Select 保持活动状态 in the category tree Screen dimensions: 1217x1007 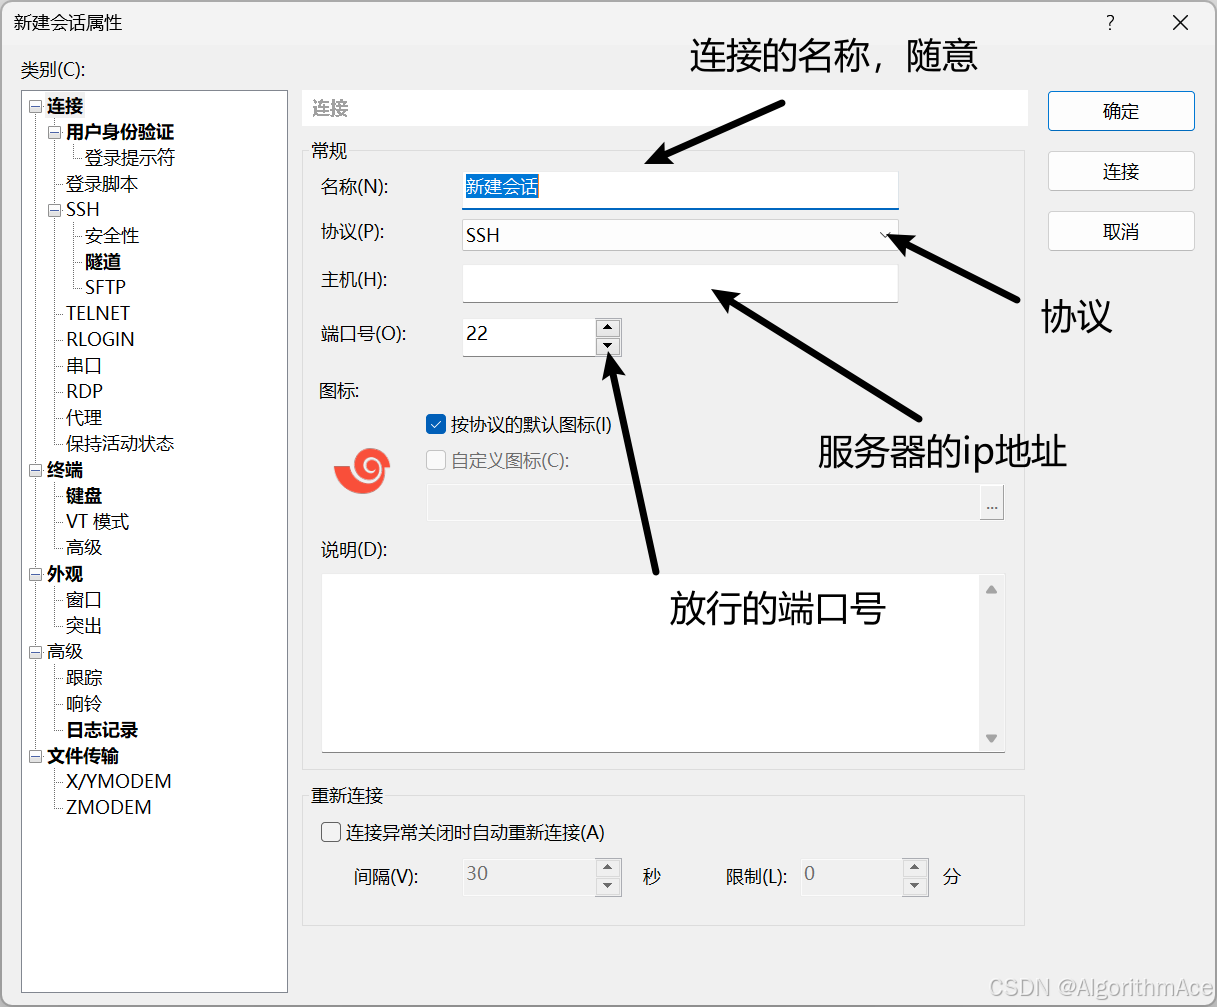pos(120,444)
